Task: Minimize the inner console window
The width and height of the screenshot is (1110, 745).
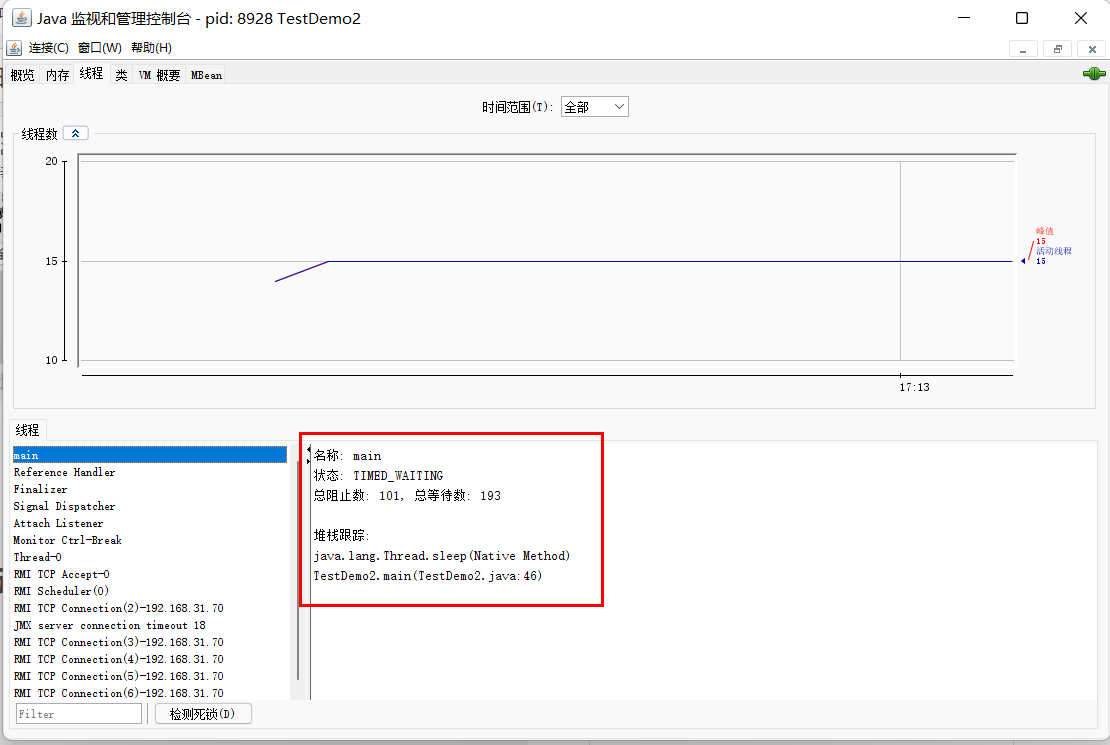Action: (1023, 49)
